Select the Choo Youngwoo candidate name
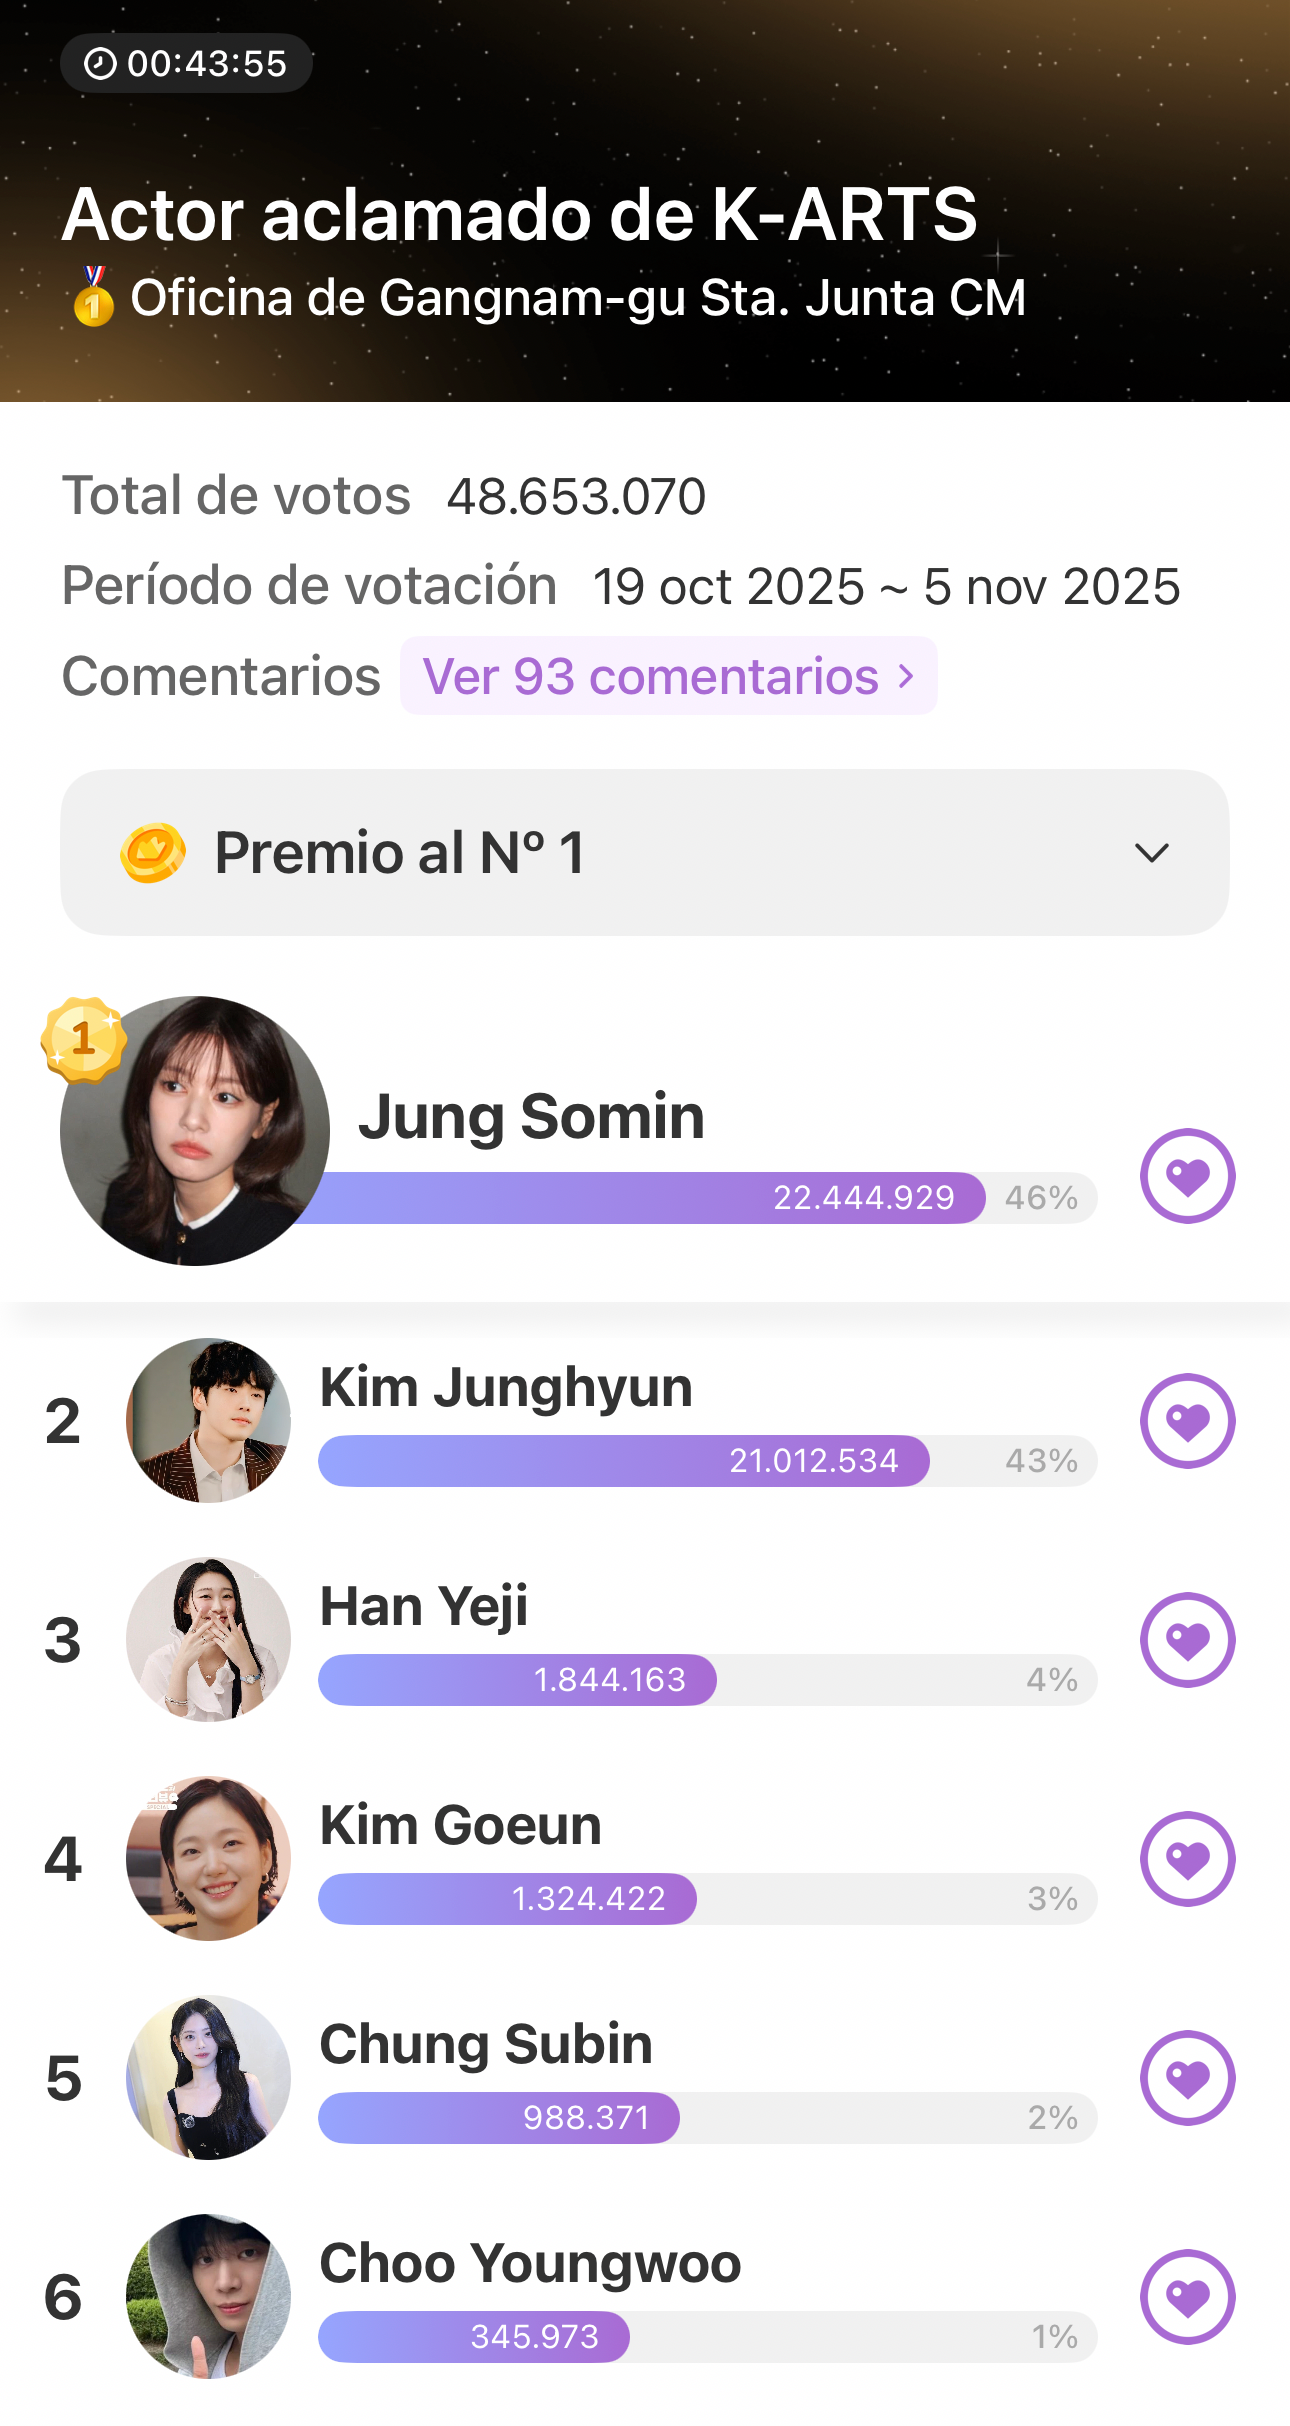 [x=530, y=2264]
